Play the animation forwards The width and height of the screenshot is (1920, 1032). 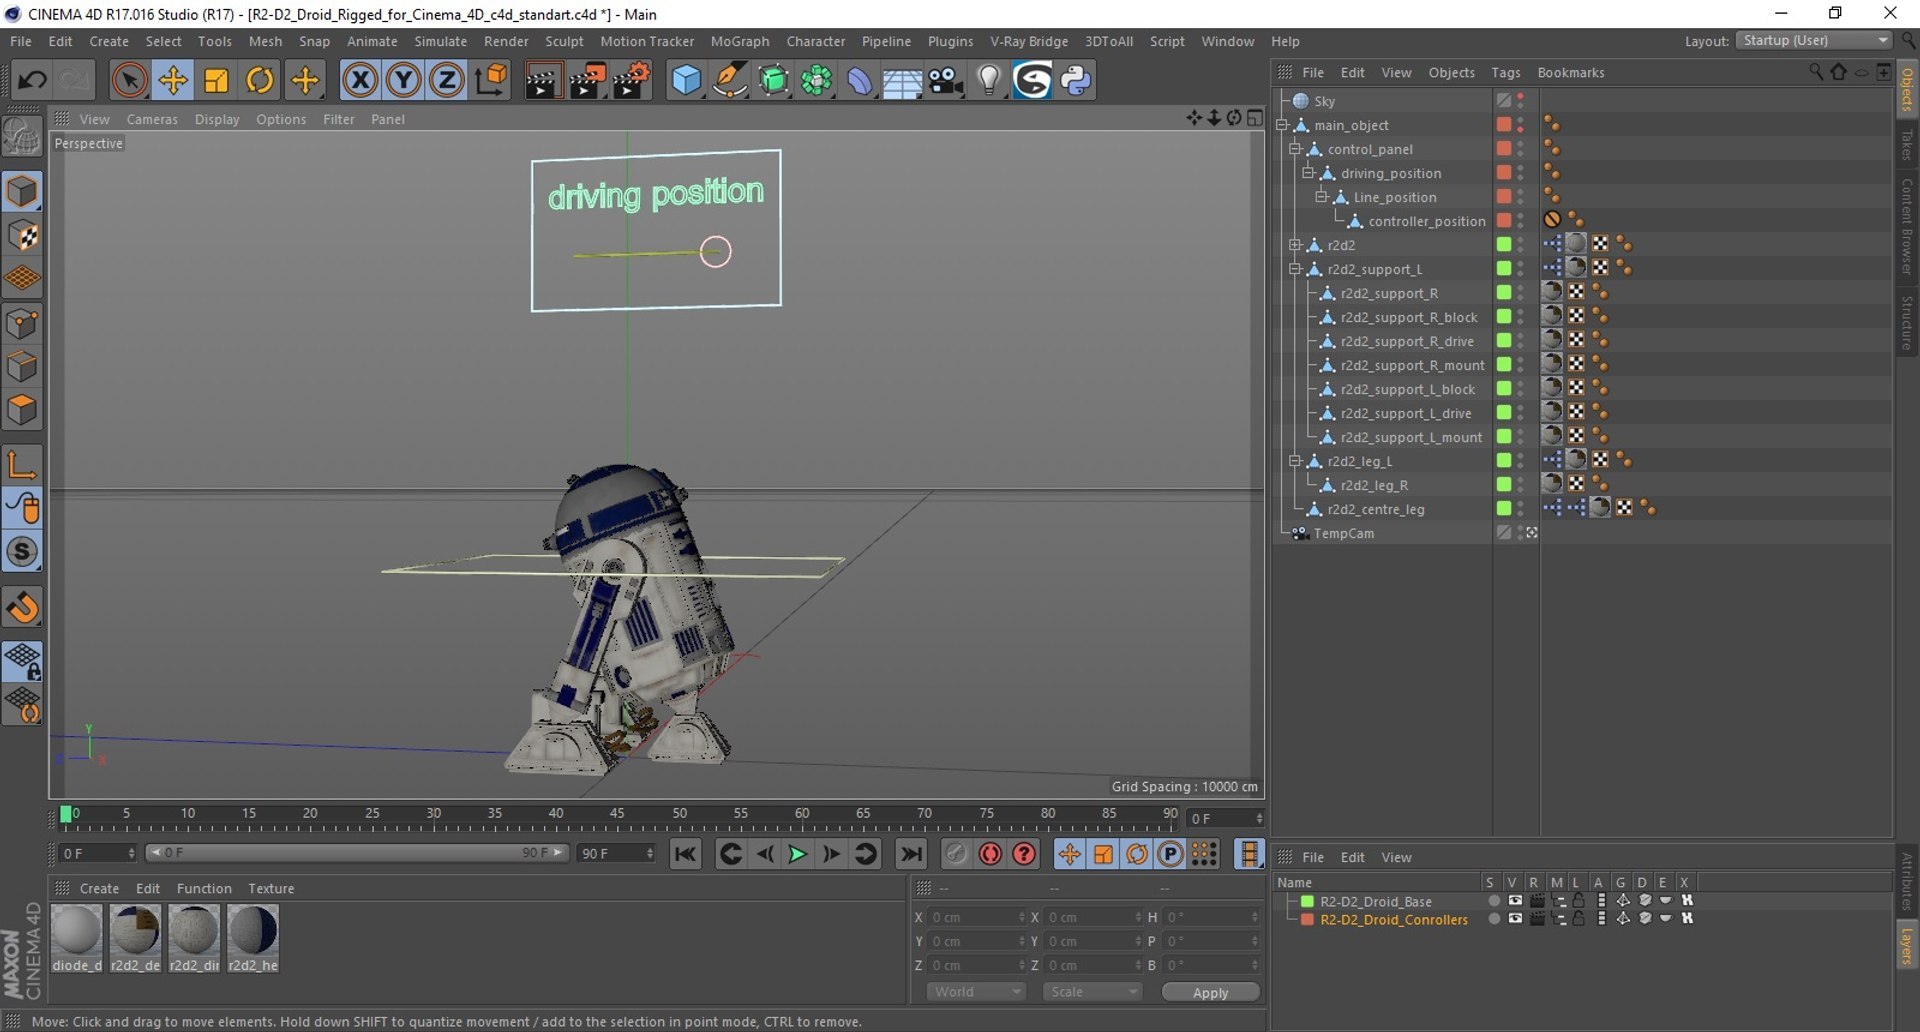pyautogui.click(x=797, y=854)
